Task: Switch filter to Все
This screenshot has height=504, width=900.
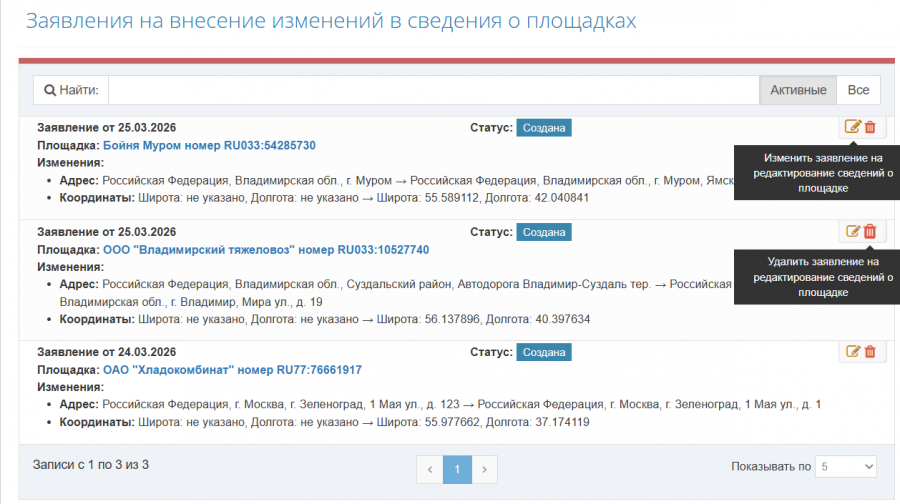Action: (x=858, y=90)
